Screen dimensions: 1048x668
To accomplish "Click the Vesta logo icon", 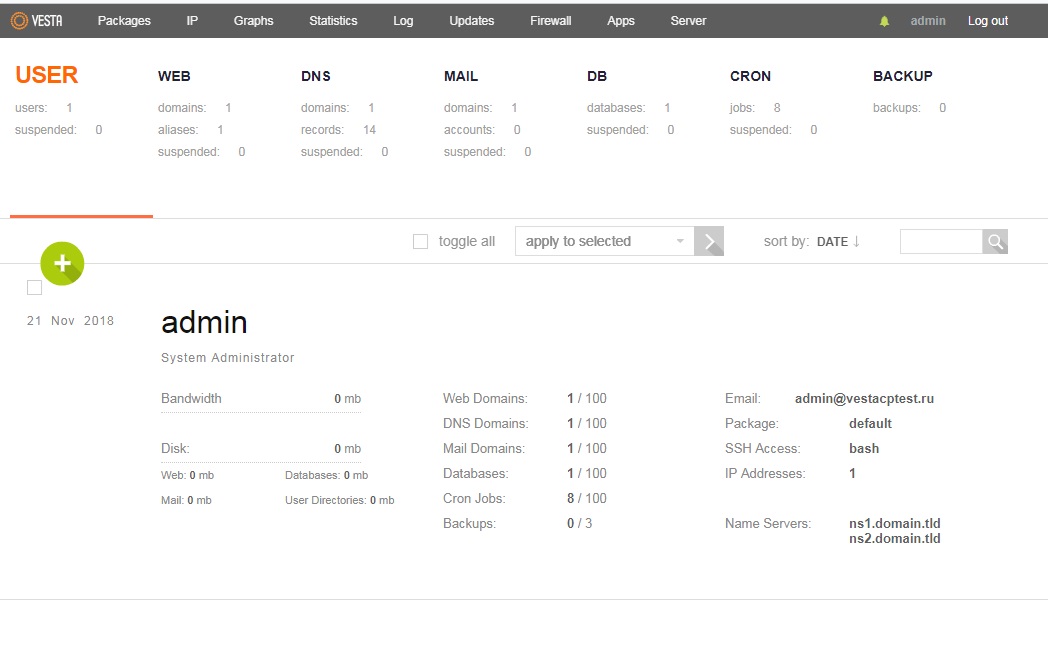I will (19, 21).
